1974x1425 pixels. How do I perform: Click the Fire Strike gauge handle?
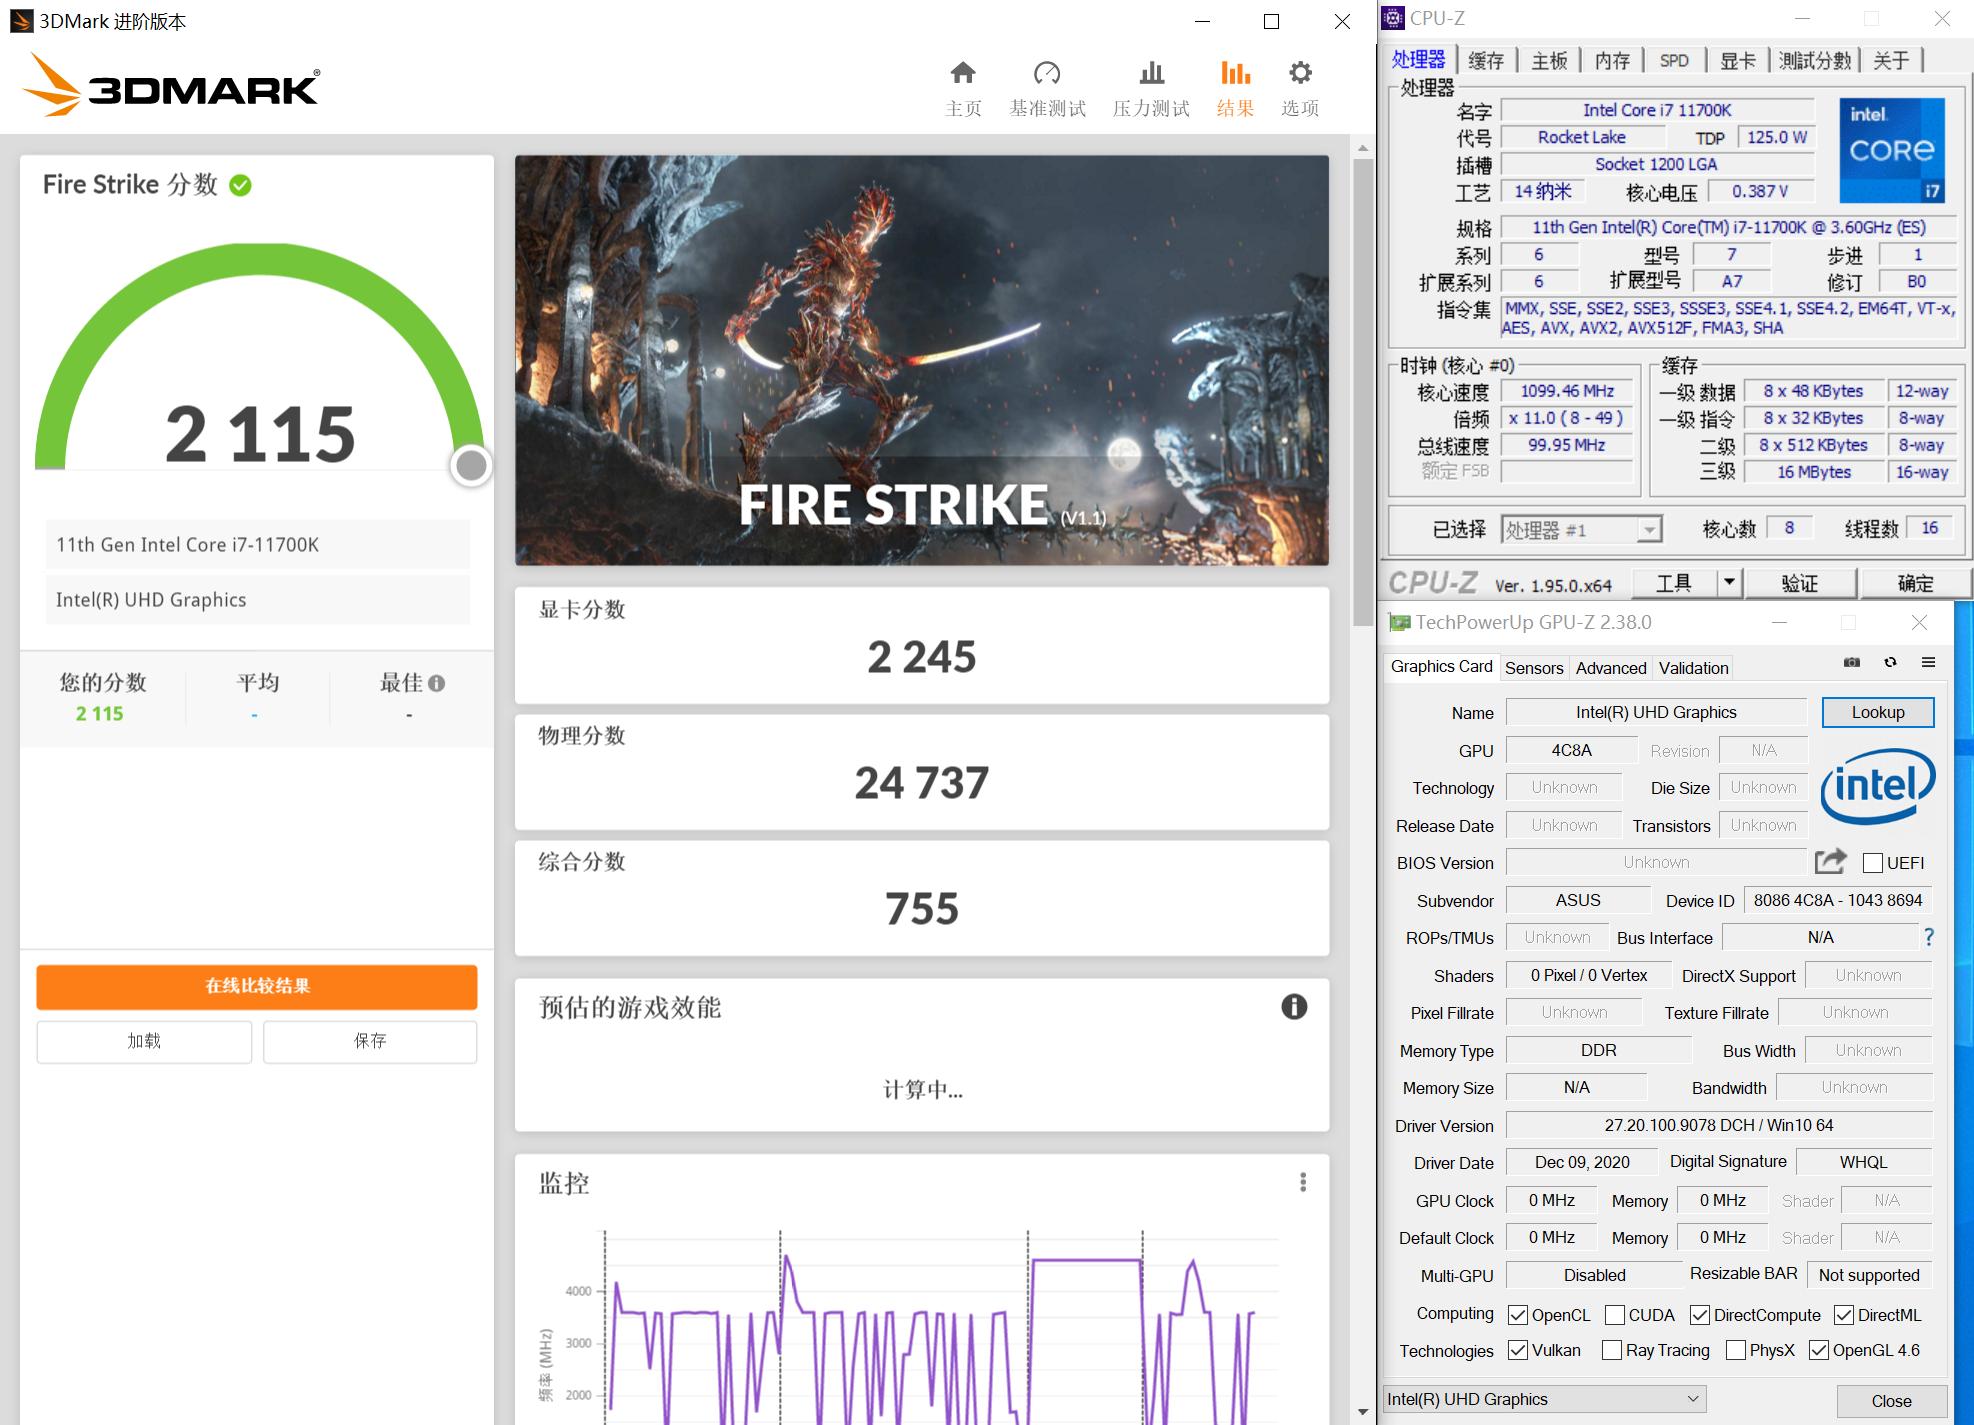click(x=470, y=464)
